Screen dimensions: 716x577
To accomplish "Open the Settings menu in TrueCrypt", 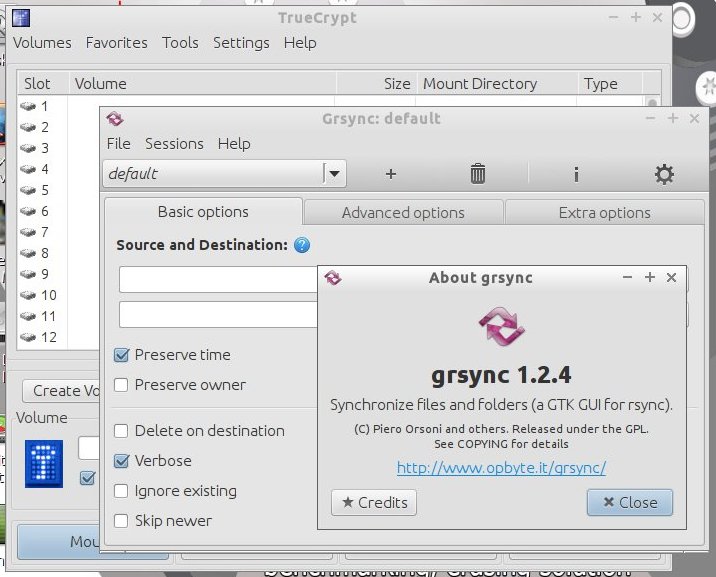I will click(241, 43).
